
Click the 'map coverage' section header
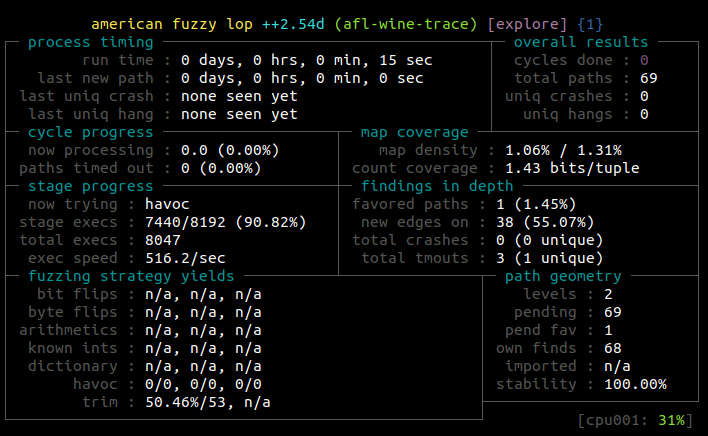(x=415, y=132)
